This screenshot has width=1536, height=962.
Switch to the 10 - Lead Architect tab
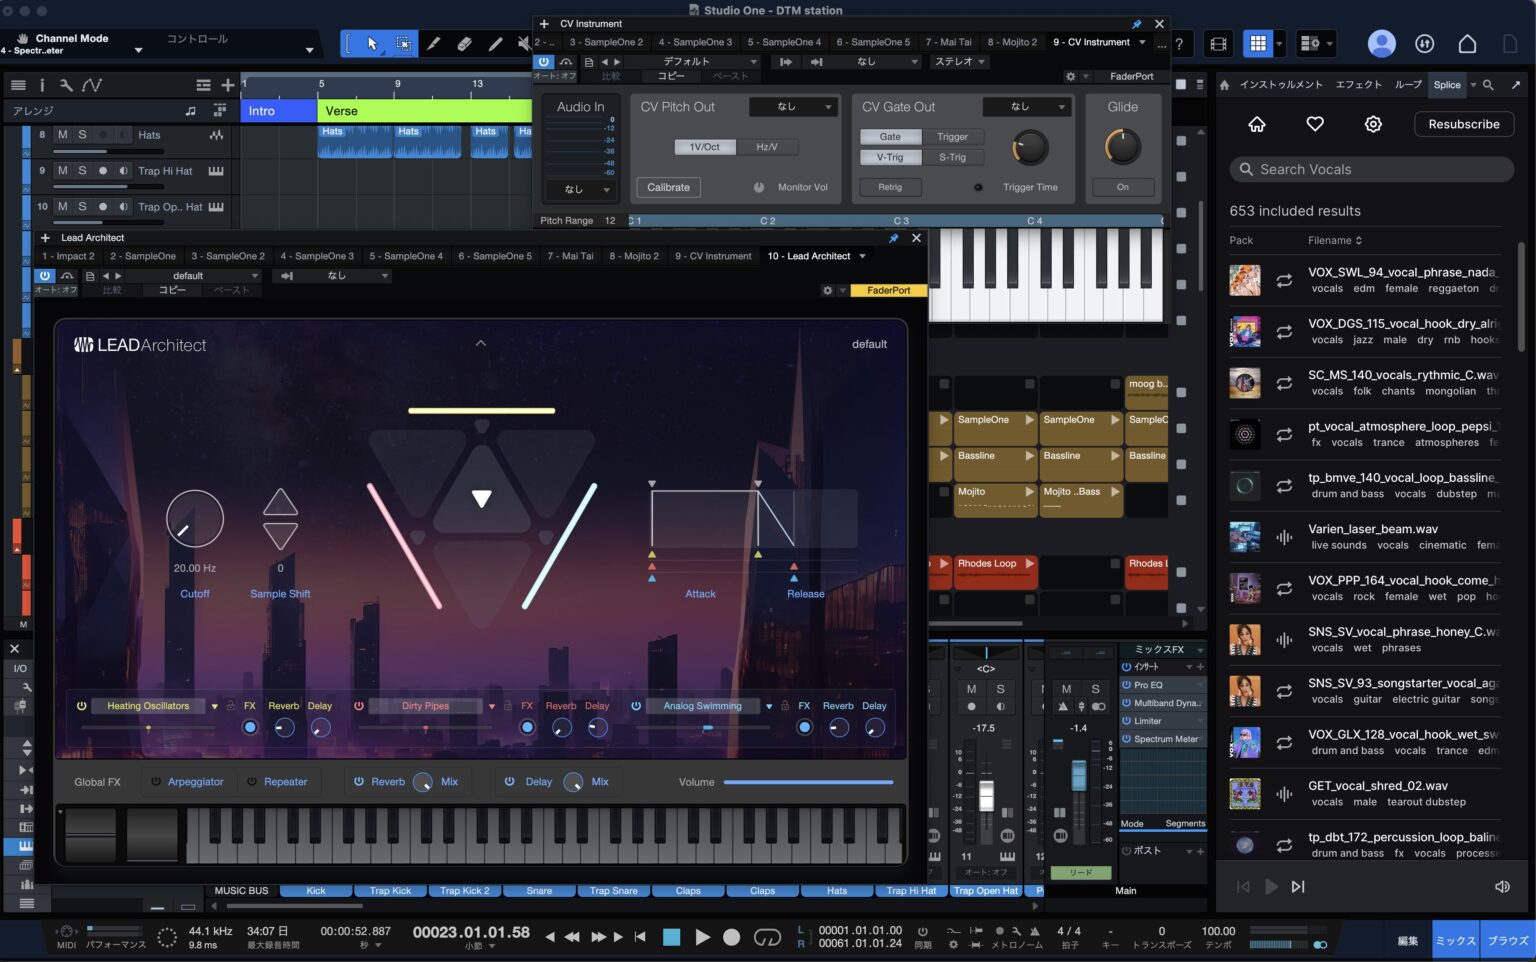click(x=815, y=255)
